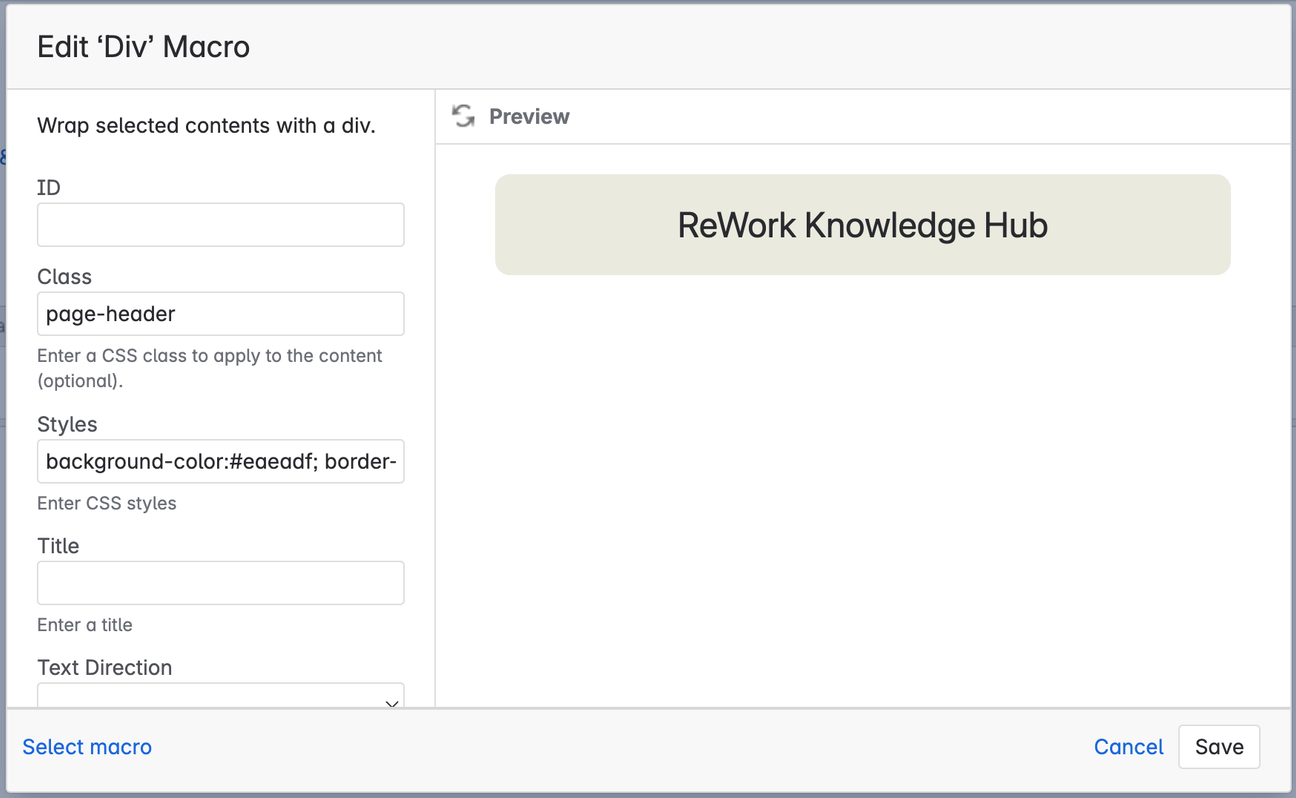Edit the Styles field with background-color value
The height and width of the screenshot is (798, 1296).
pos(220,461)
